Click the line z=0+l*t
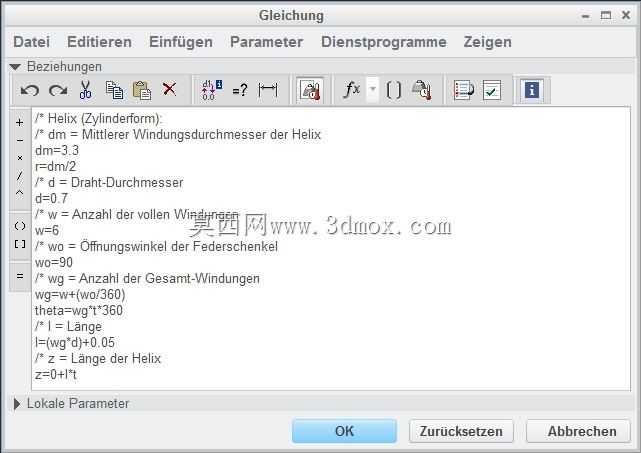Viewport: 641px width, 453px height. (56, 375)
